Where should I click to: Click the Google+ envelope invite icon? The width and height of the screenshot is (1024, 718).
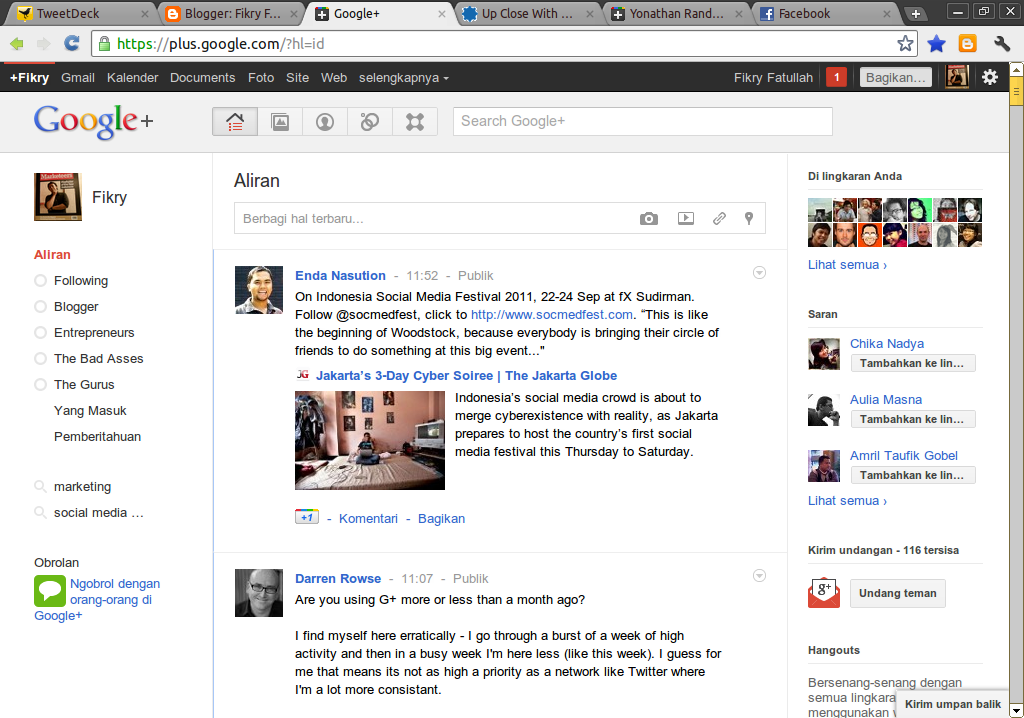pos(824,593)
